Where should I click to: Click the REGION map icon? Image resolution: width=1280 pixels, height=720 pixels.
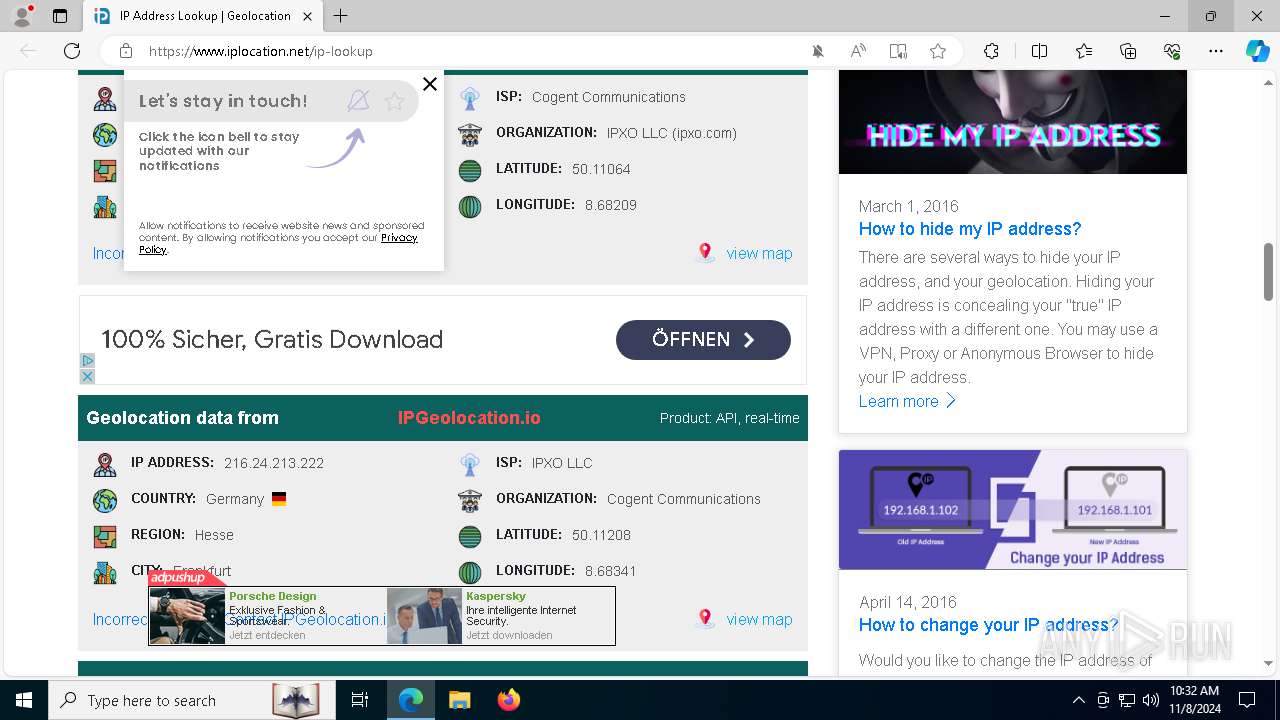pos(105,536)
